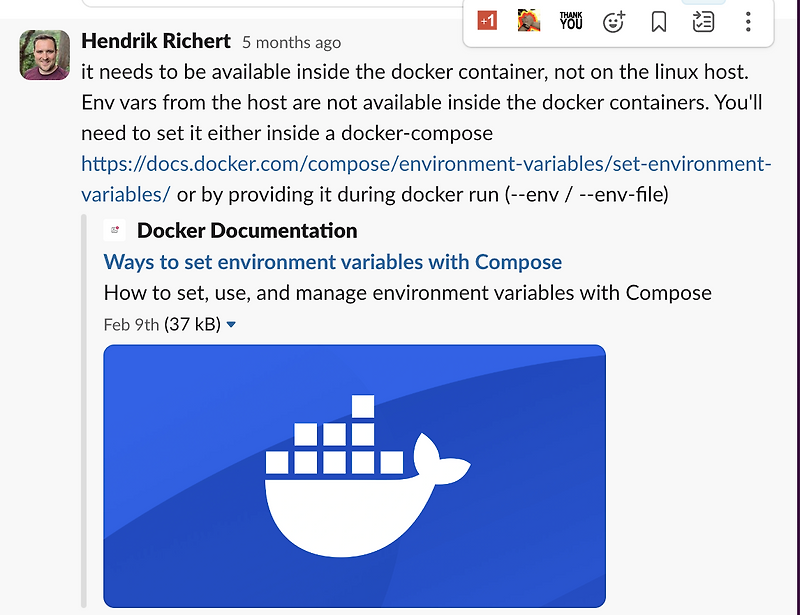Open "Ways to set environment variables with Compose"
This screenshot has height=615, width=800.
tap(332, 261)
